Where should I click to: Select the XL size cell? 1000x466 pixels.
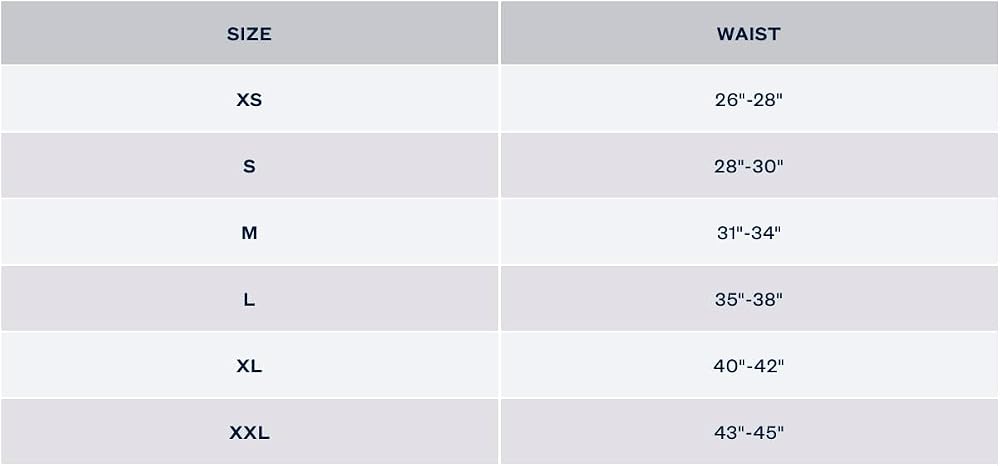click(x=249, y=366)
